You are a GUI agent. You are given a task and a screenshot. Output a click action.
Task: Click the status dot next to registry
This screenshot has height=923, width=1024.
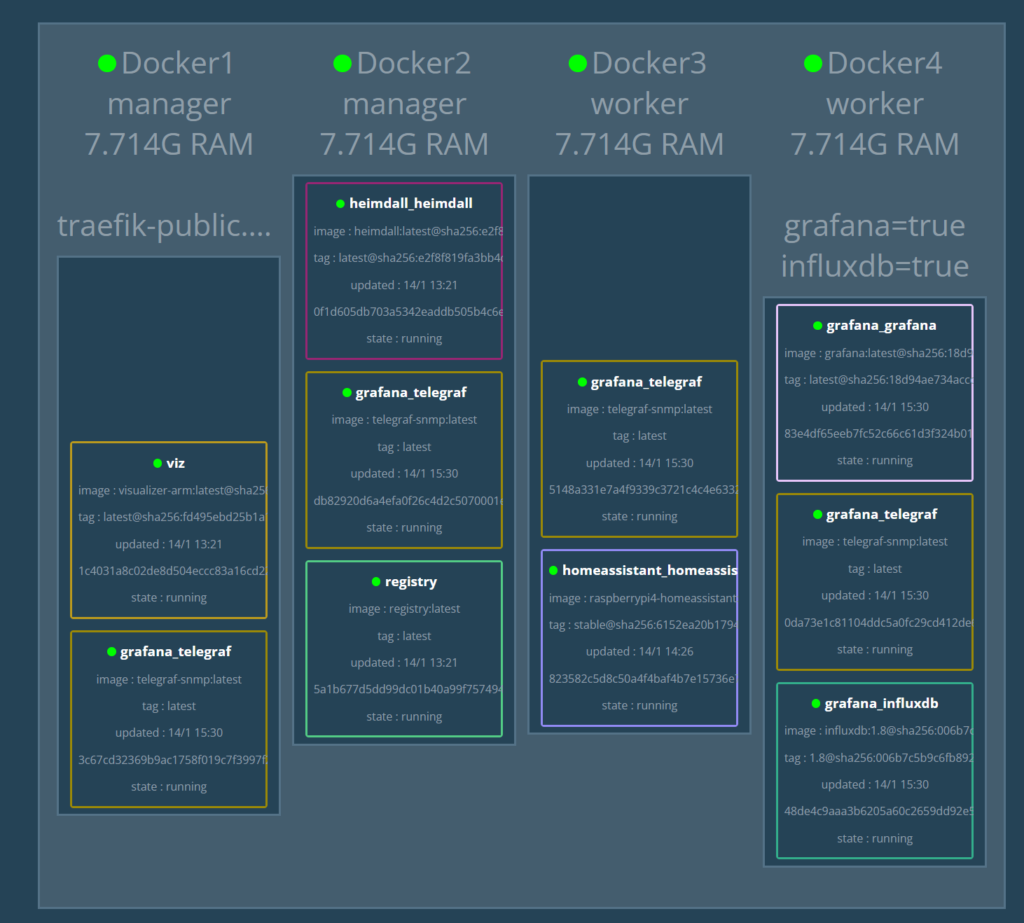[x=376, y=581]
